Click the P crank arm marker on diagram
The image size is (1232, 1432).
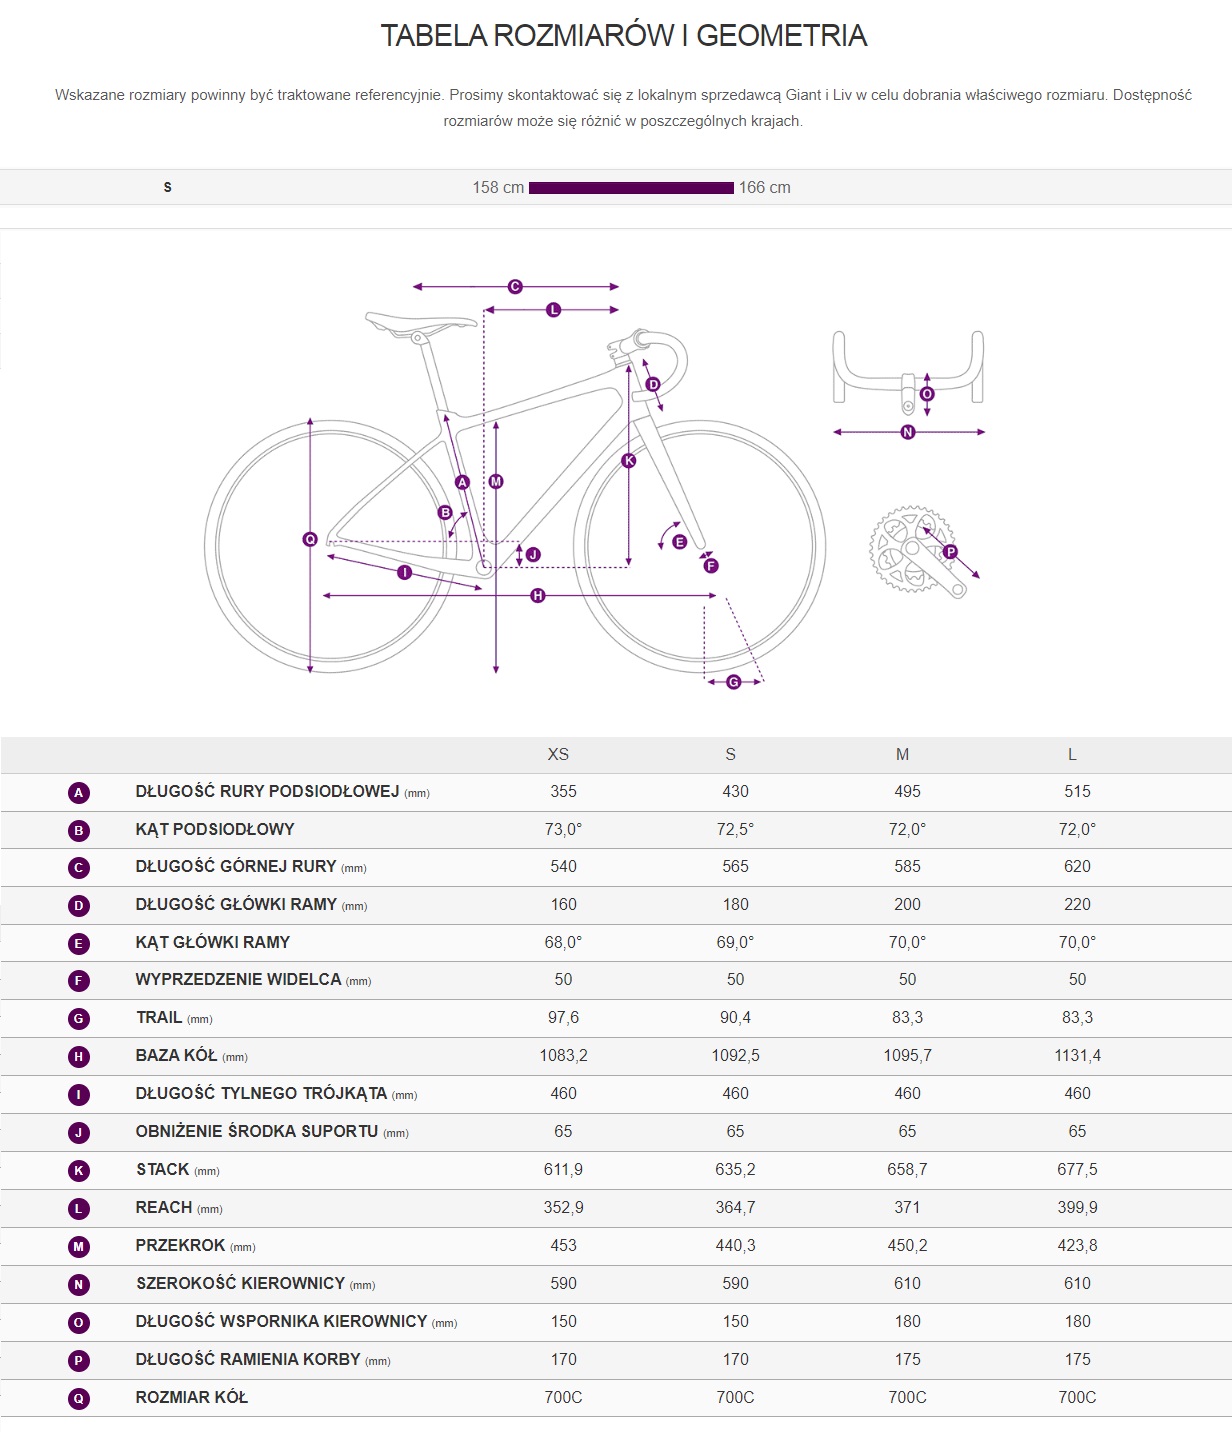pos(950,552)
